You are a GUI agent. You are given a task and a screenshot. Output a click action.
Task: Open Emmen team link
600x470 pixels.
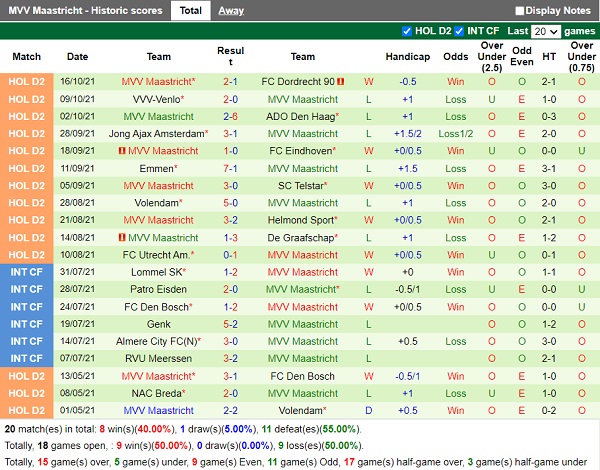[x=158, y=168]
